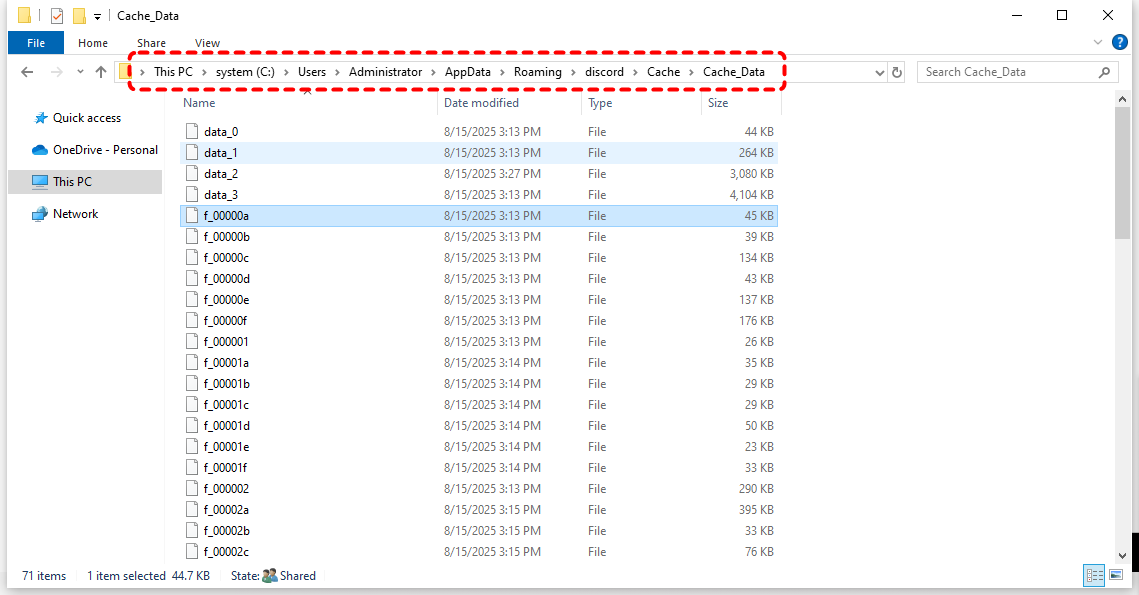Click the OneDrive cloud icon
The width and height of the screenshot is (1139, 595).
pos(39,150)
